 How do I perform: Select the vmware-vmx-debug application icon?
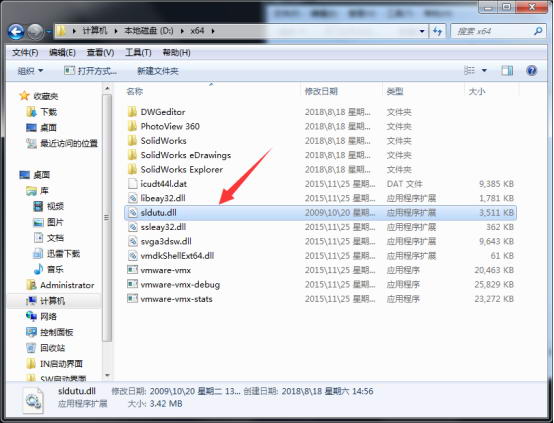pos(132,284)
